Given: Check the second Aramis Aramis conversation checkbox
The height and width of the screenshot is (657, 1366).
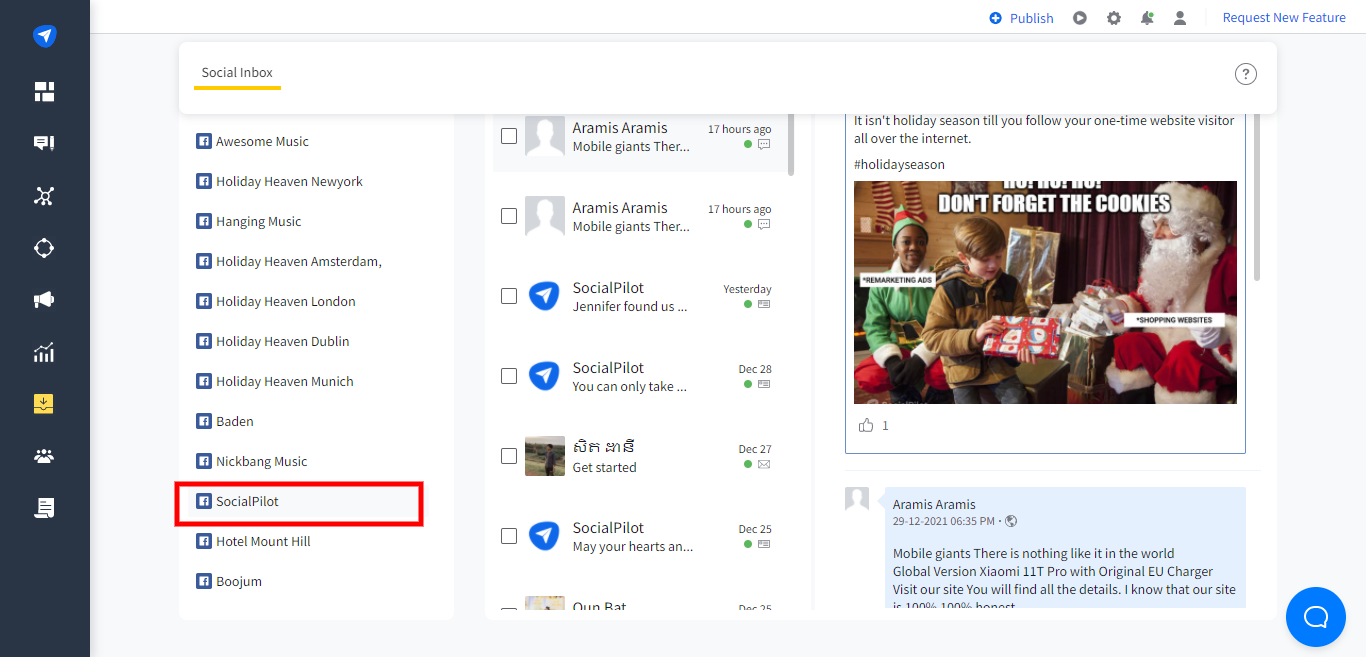Looking at the screenshot, I should (x=509, y=216).
